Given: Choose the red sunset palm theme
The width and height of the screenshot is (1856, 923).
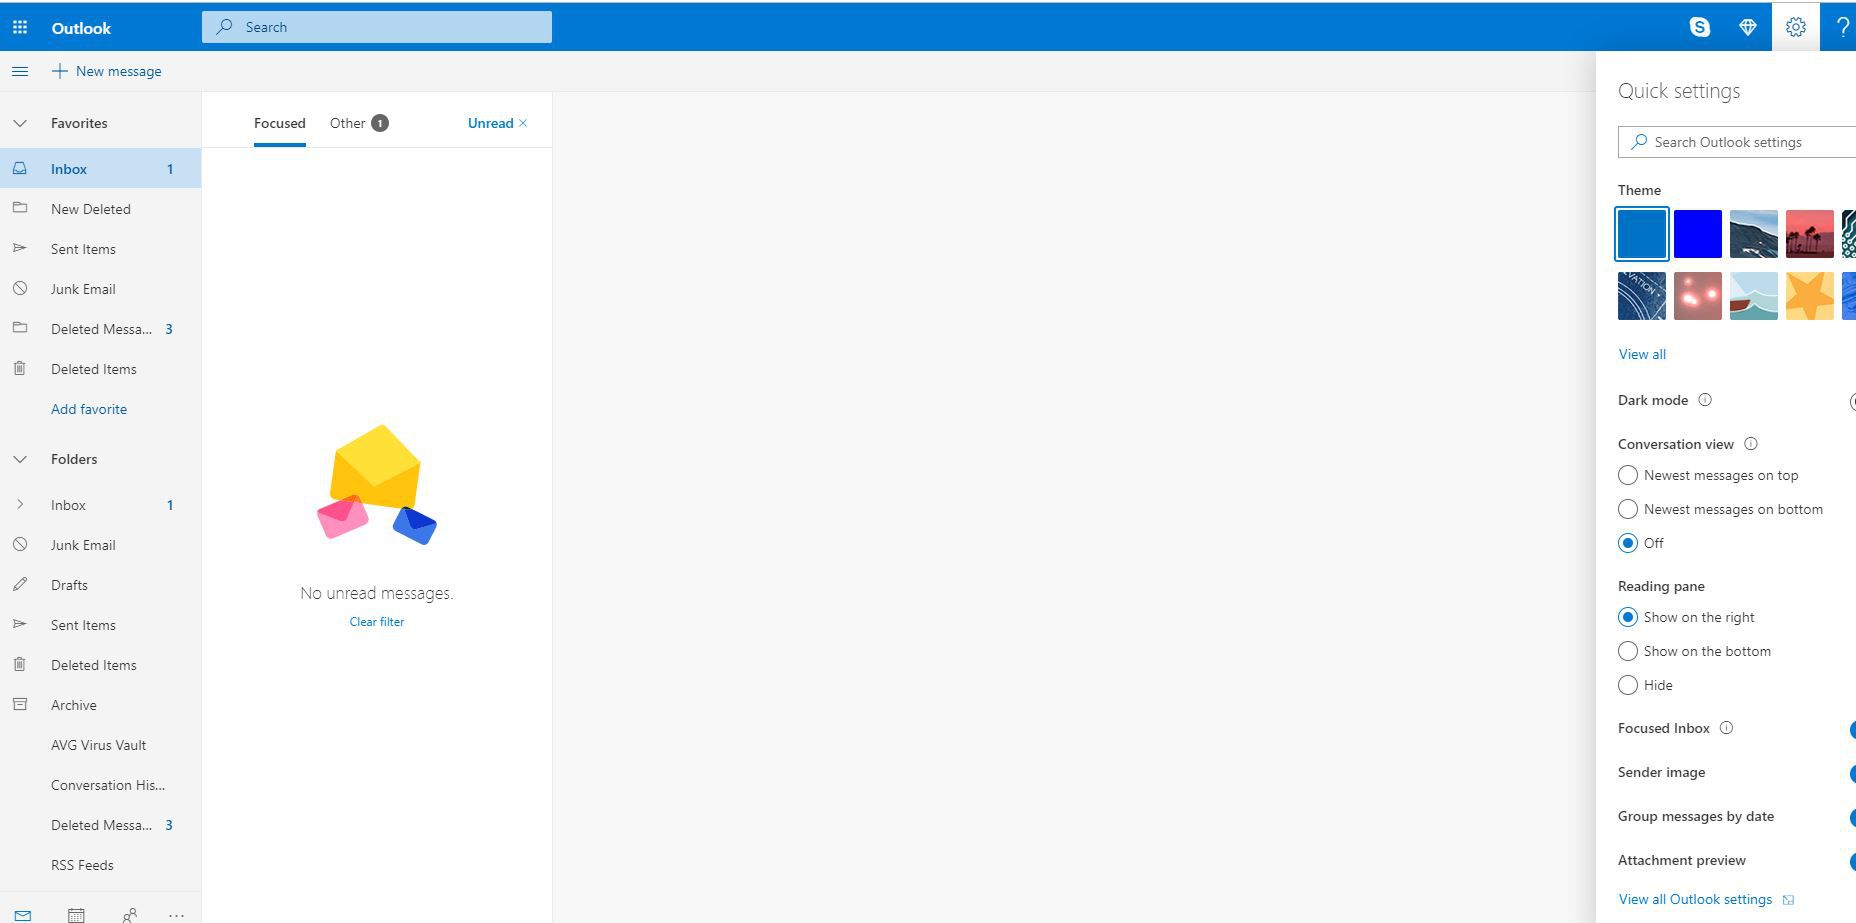Looking at the screenshot, I should click(x=1810, y=234).
